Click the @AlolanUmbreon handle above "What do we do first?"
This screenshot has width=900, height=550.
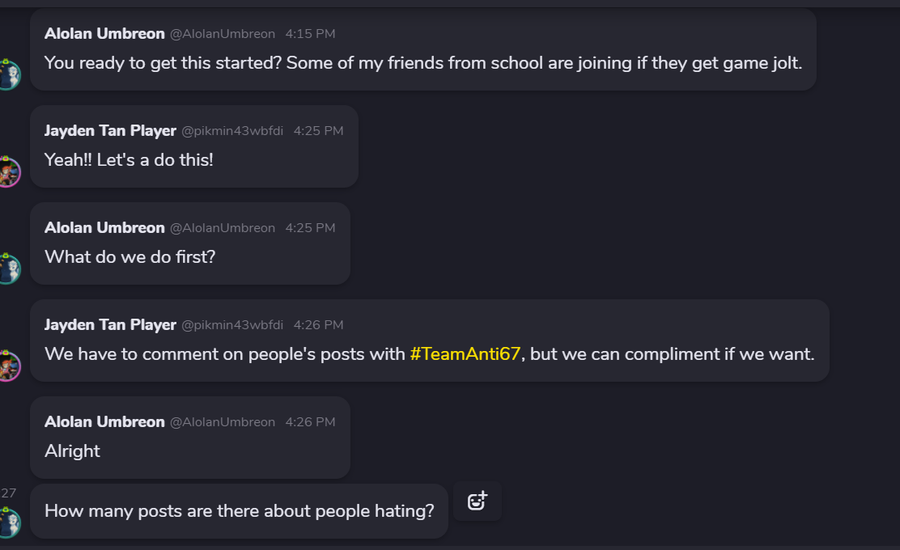[x=222, y=228]
